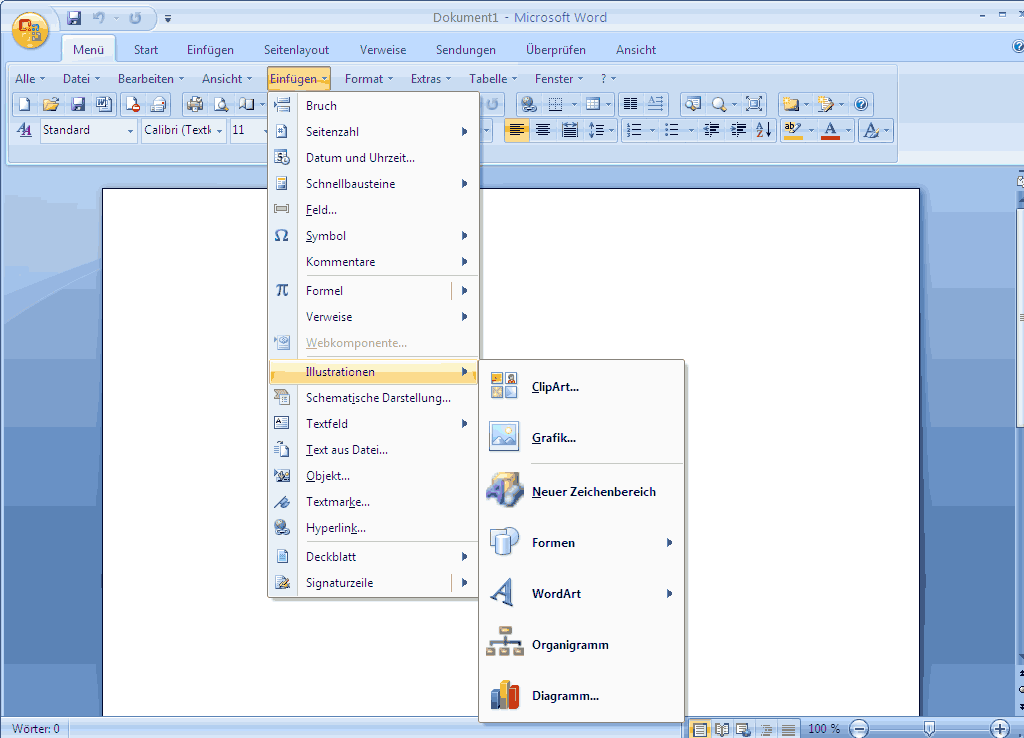This screenshot has height=738, width=1024.
Task: Click the 100 % zoom level indicator
Action: click(x=824, y=728)
